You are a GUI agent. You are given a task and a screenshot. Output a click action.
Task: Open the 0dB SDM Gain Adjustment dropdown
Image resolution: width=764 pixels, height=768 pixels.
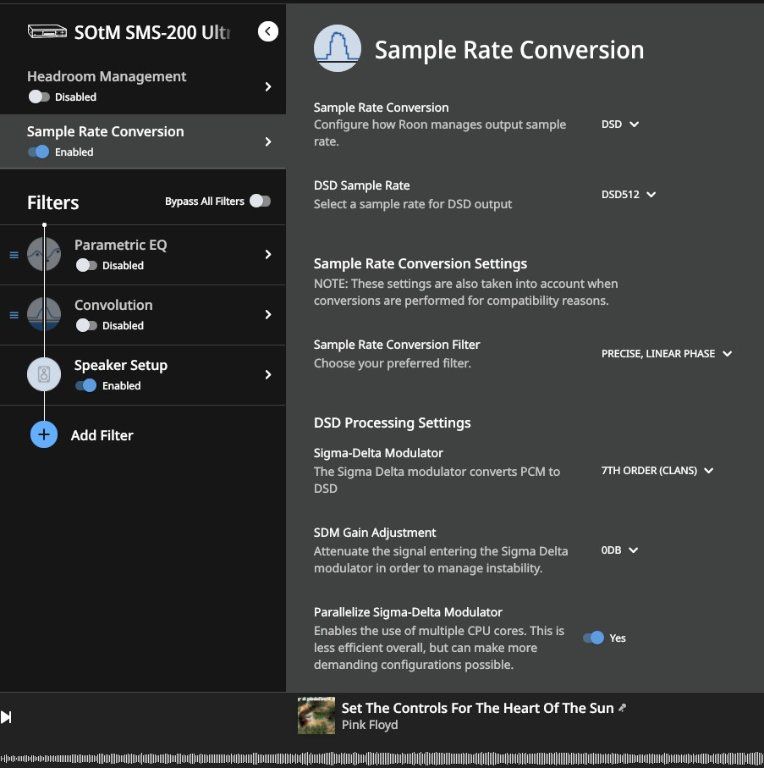(x=620, y=550)
